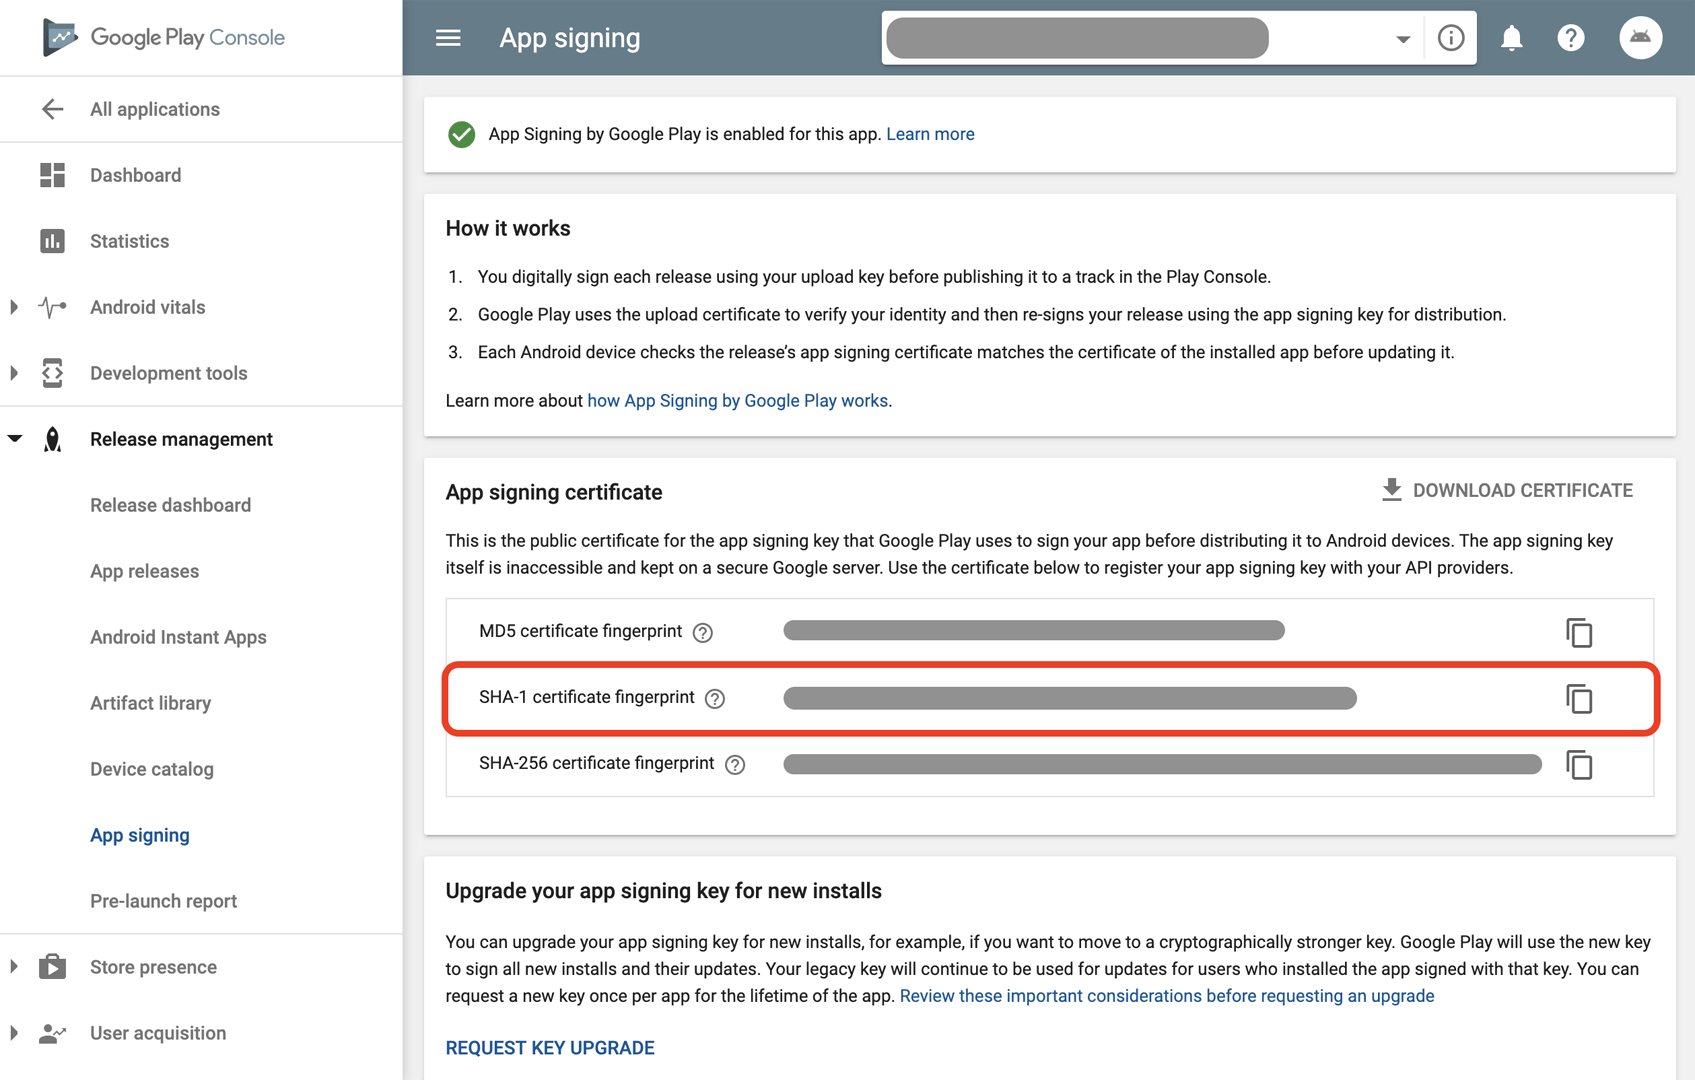Click the Download Certificate button

coord(1507,490)
